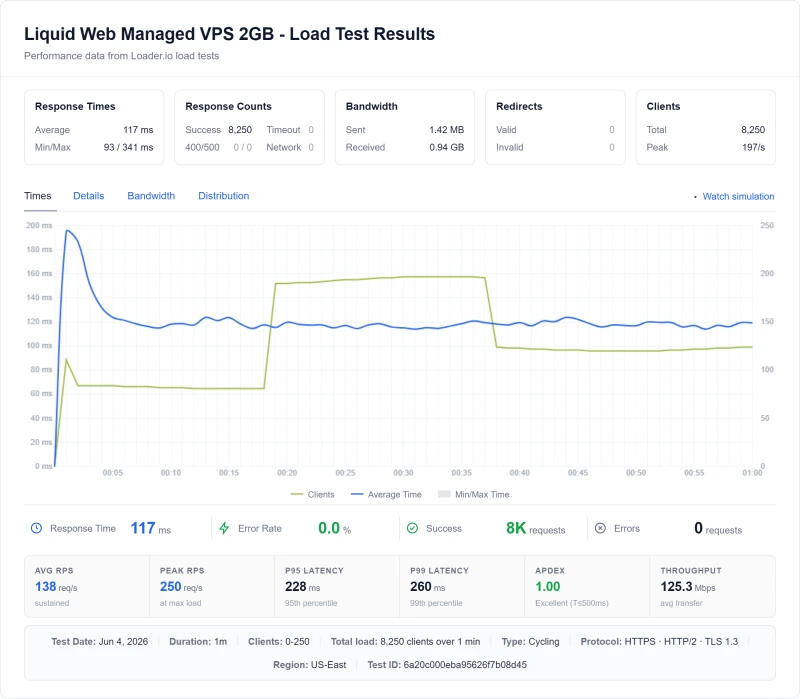This screenshot has height=699, width=800.
Task: Click the Invalid redirects row
Action: tap(555, 147)
